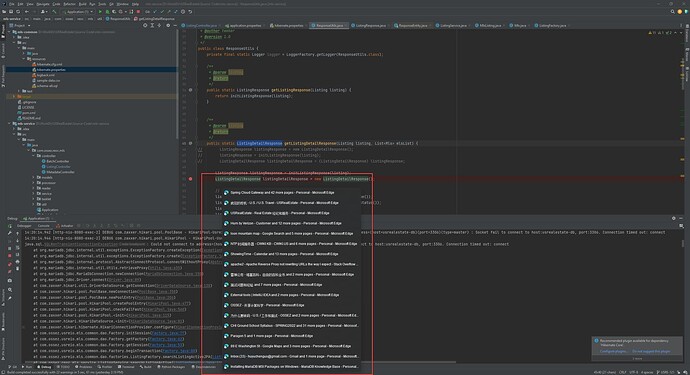Click locate opened file icon in Project panel
This screenshot has width=690, height=375.
point(145,26)
